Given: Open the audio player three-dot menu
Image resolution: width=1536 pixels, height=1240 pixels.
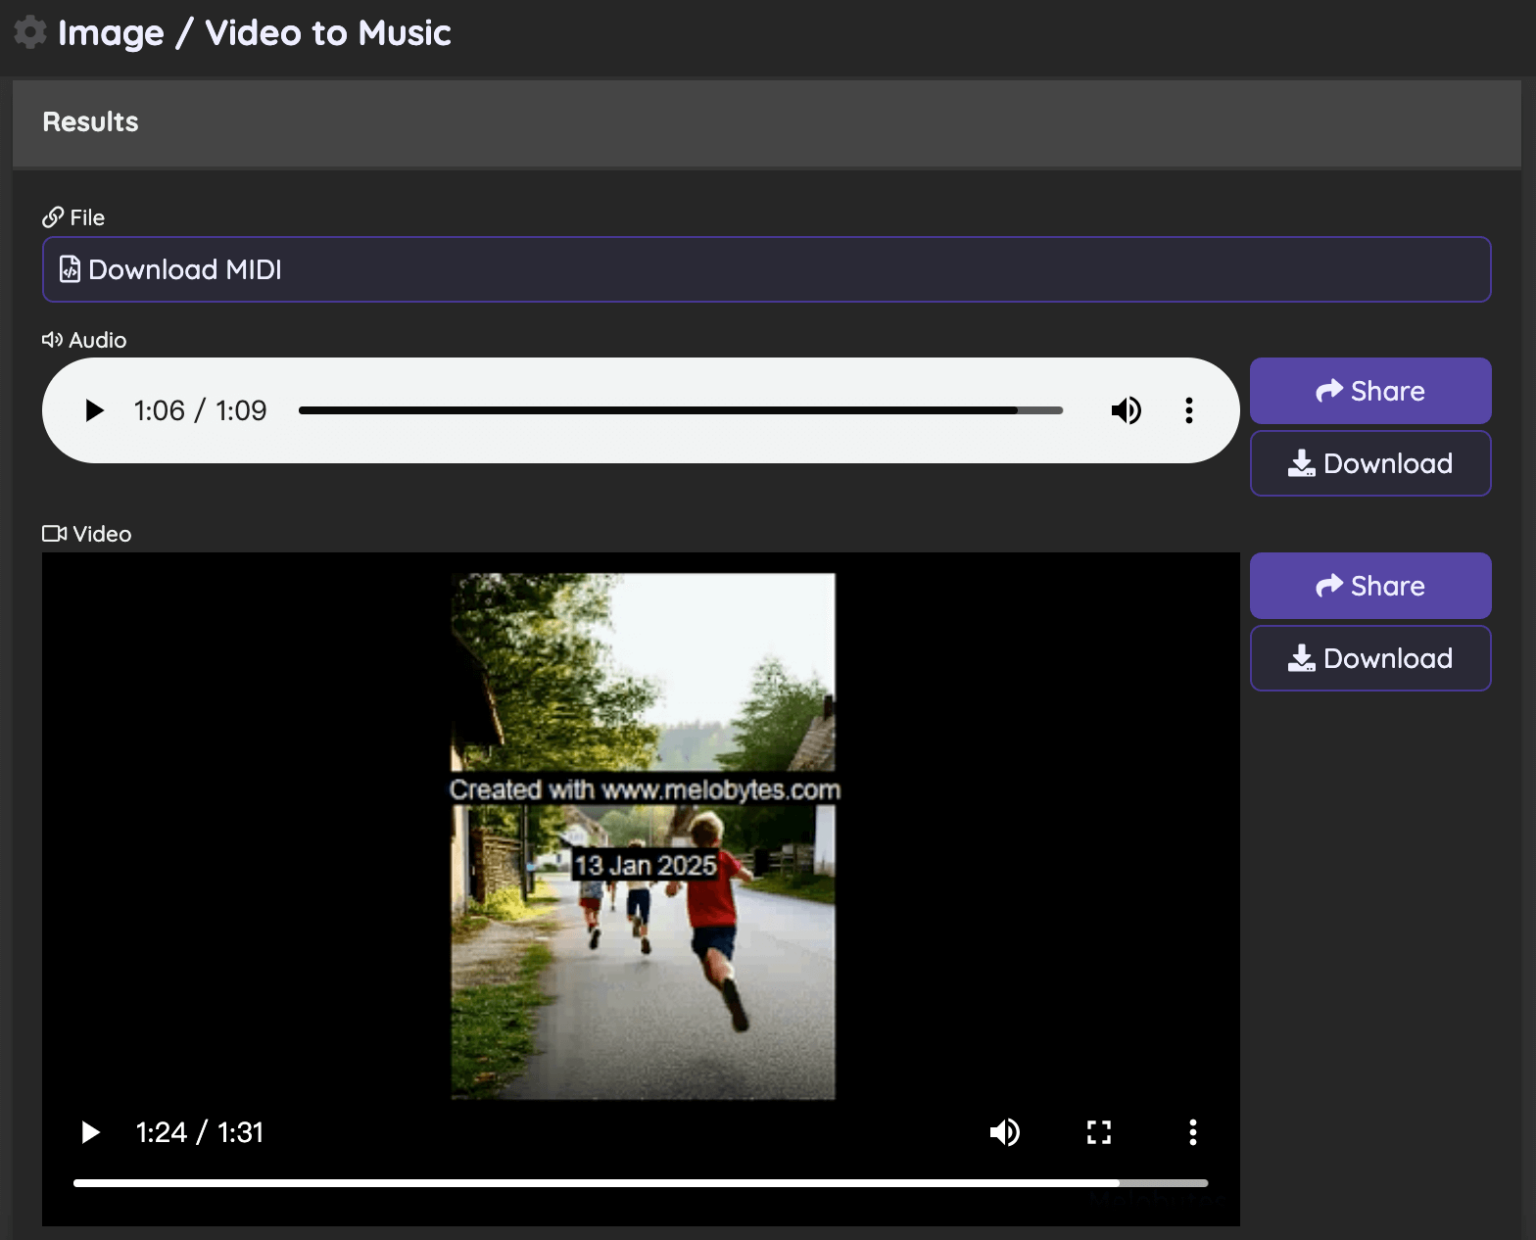Looking at the screenshot, I should pos(1188,410).
